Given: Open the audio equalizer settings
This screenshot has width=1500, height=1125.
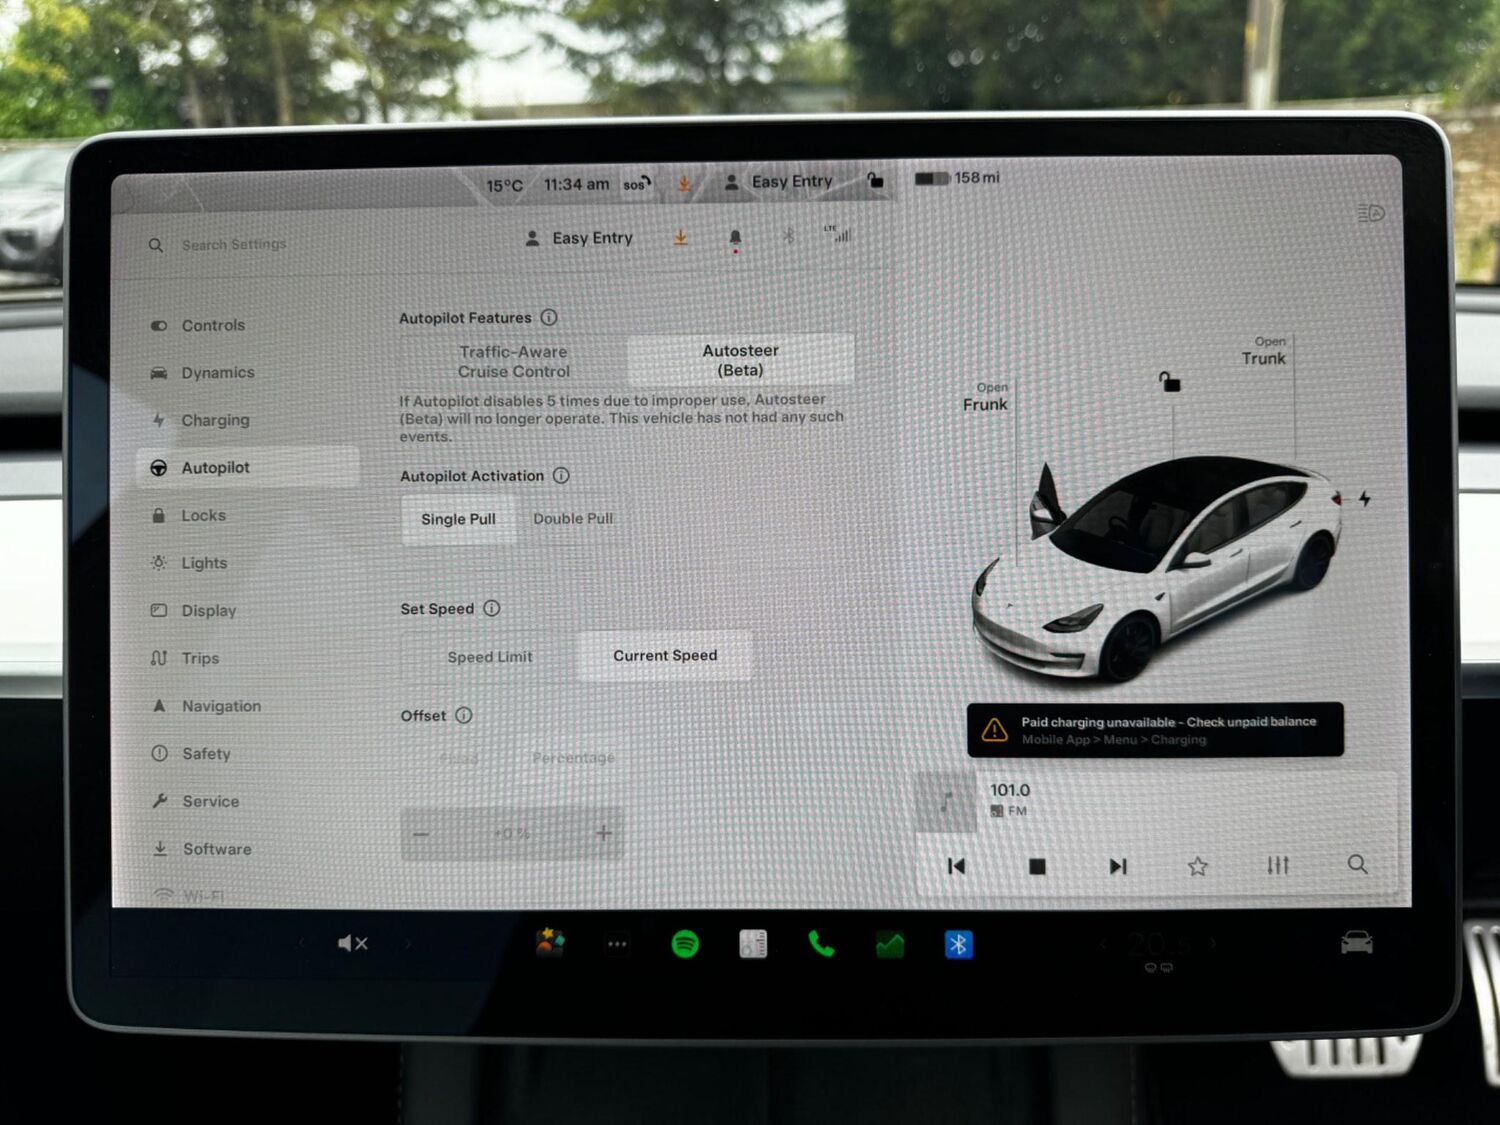Looking at the screenshot, I should (1278, 865).
